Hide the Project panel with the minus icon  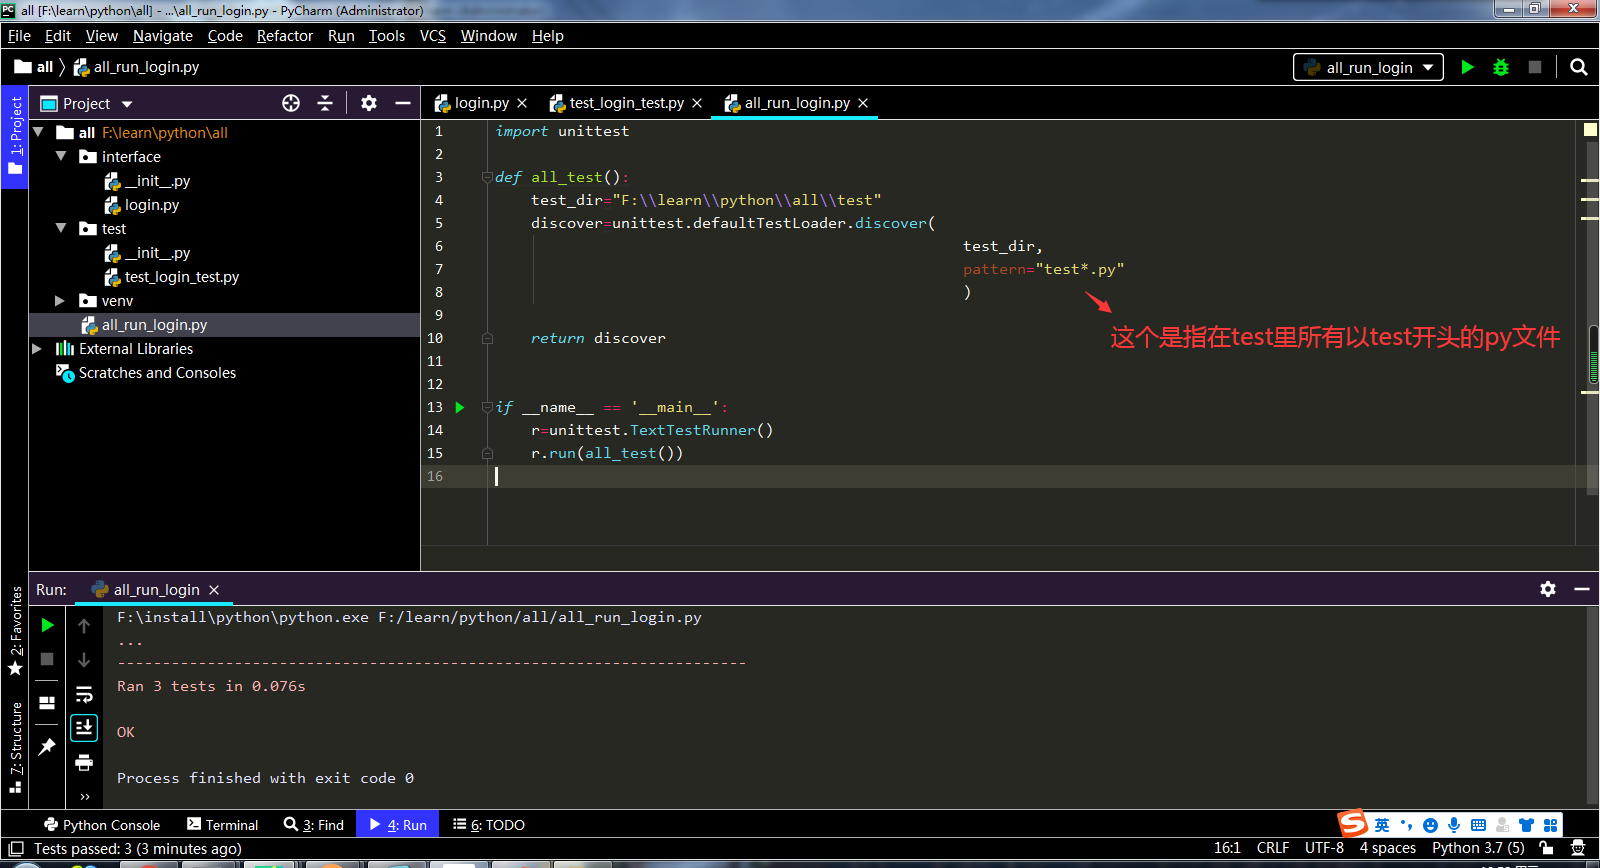(x=403, y=103)
